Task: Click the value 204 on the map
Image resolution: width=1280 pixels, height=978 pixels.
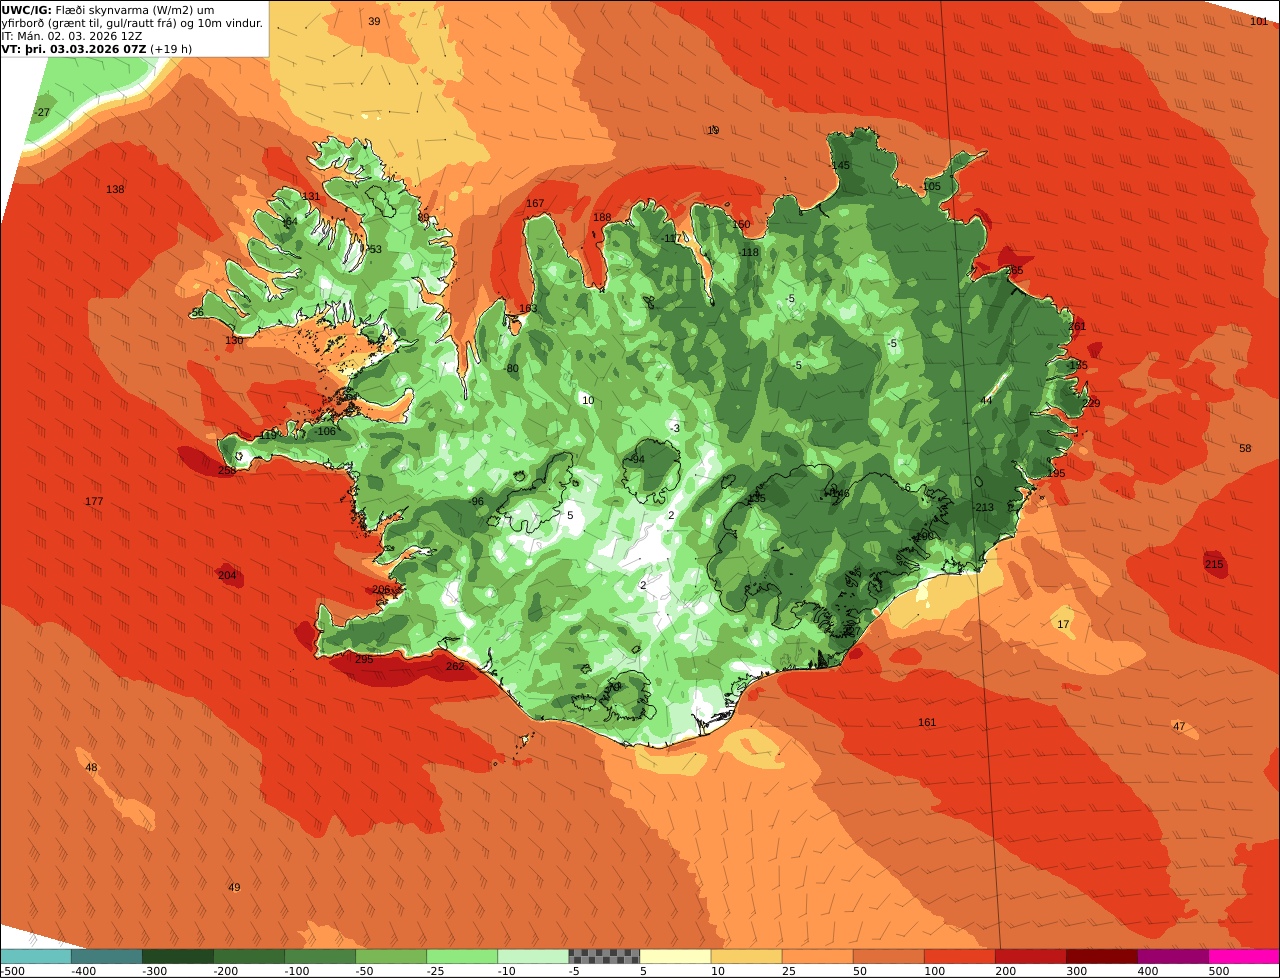Action: click(227, 575)
